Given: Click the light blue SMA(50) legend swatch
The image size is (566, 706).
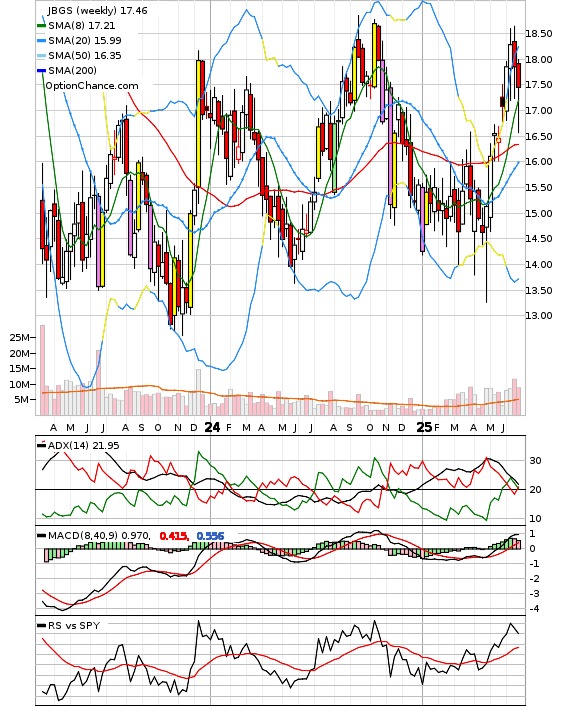Looking at the screenshot, I should [x=41, y=56].
